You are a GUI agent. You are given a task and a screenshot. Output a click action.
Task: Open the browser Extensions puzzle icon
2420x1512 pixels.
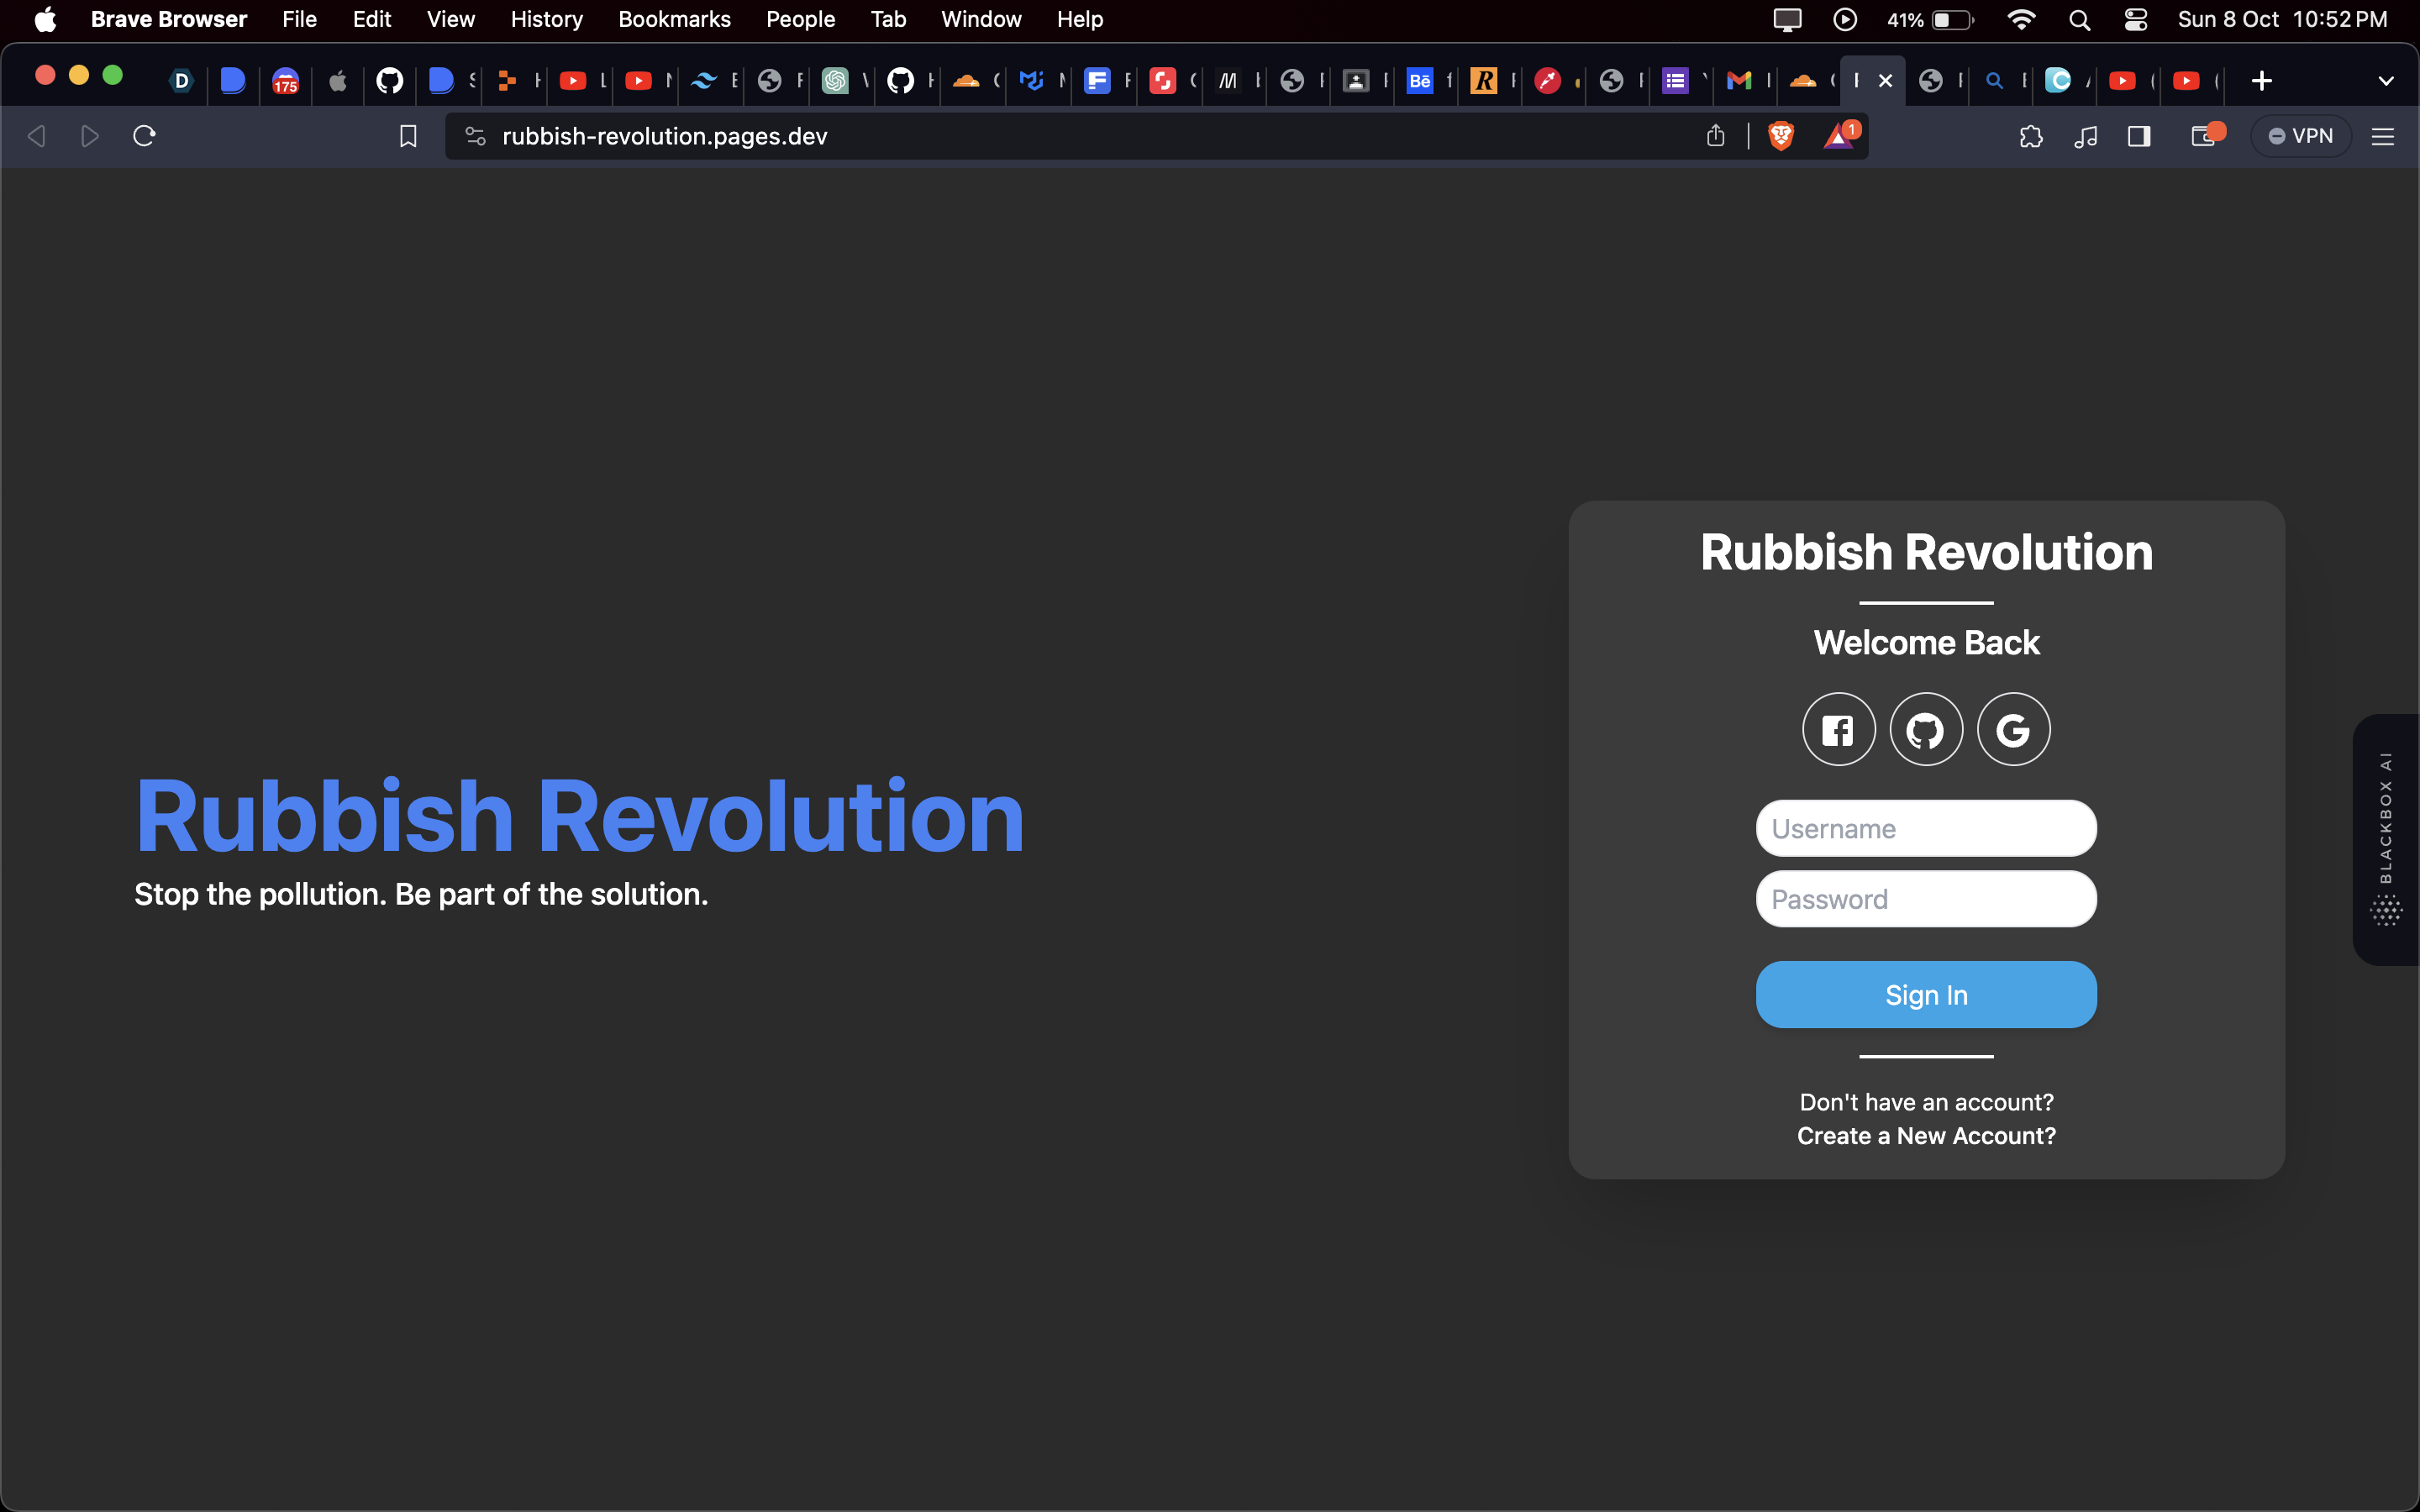click(2031, 136)
